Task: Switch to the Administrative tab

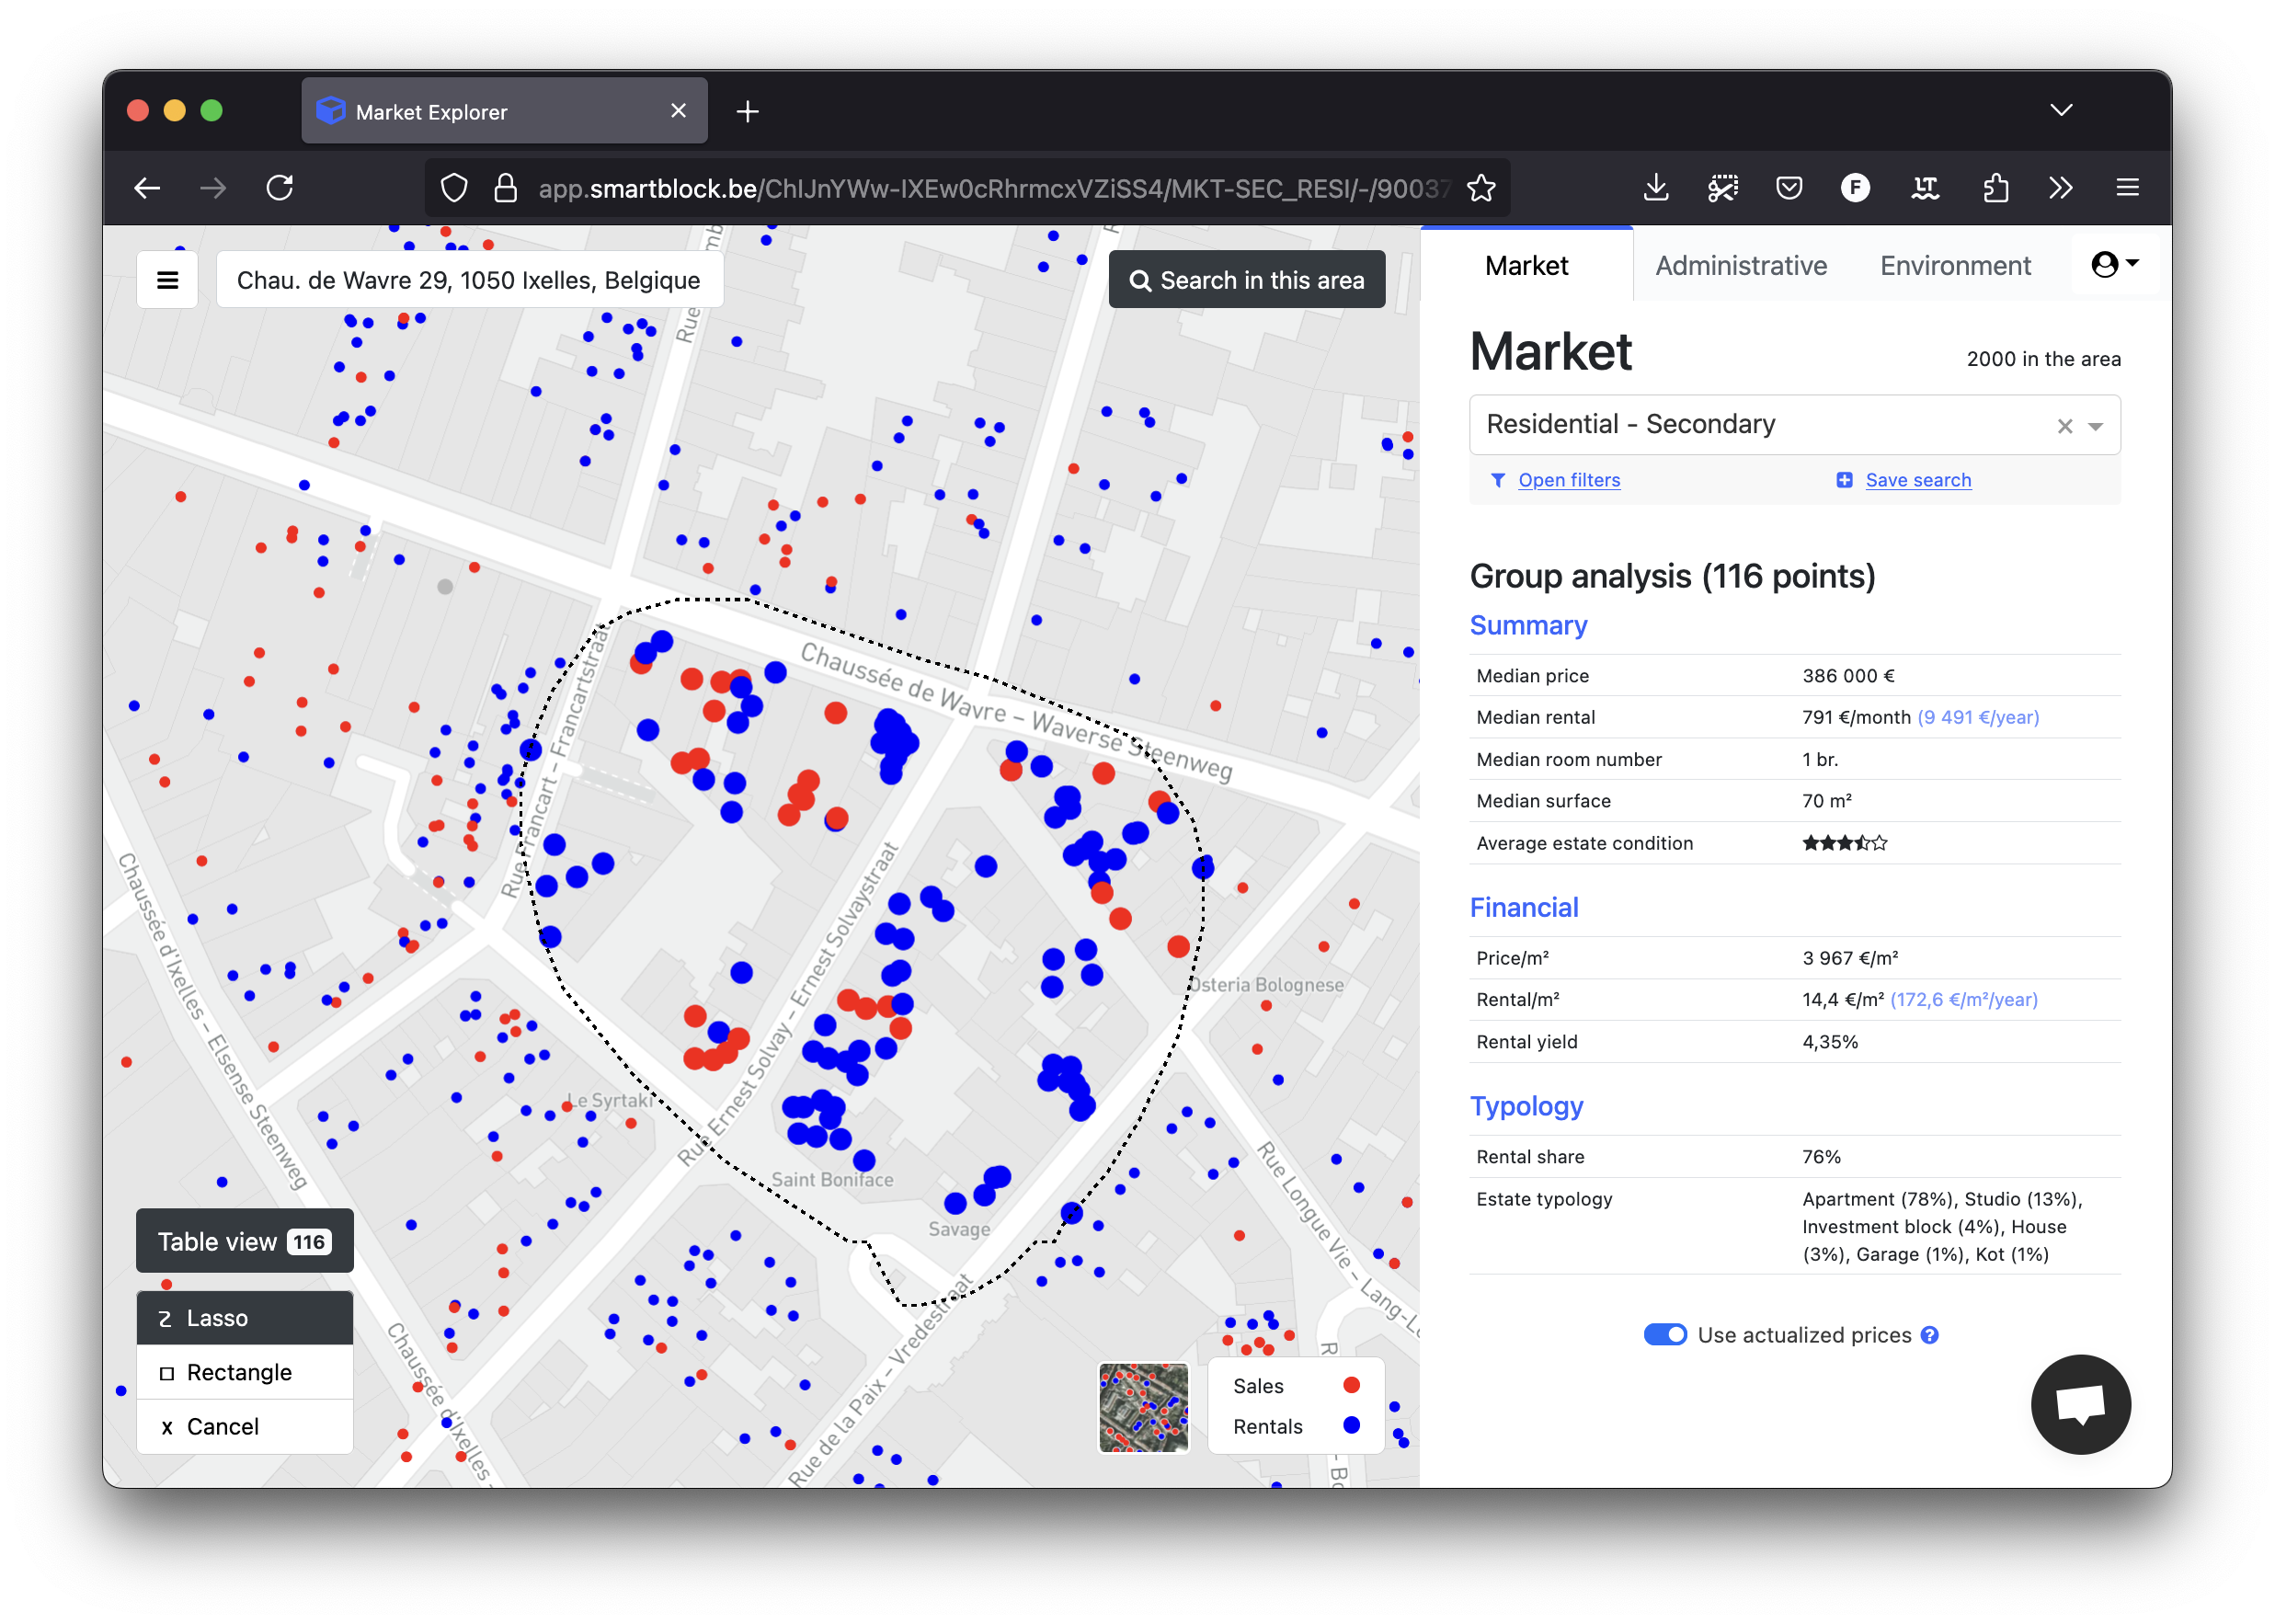Action: [1741, 265]
